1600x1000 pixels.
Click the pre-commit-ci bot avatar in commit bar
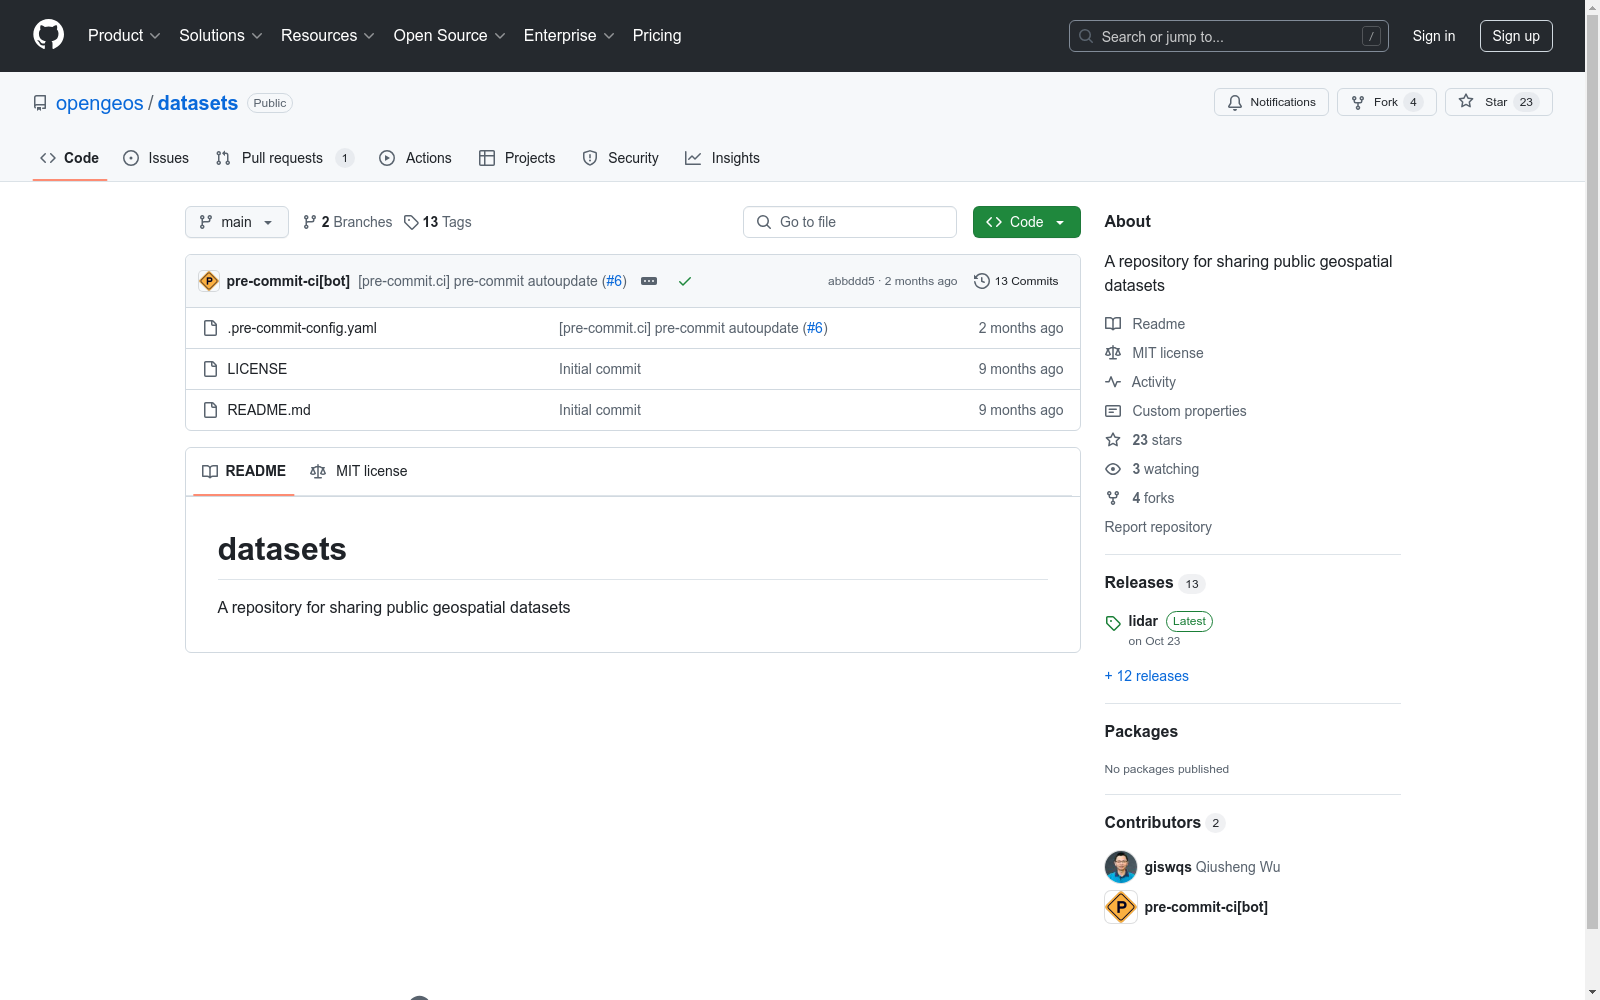(209, 281)
